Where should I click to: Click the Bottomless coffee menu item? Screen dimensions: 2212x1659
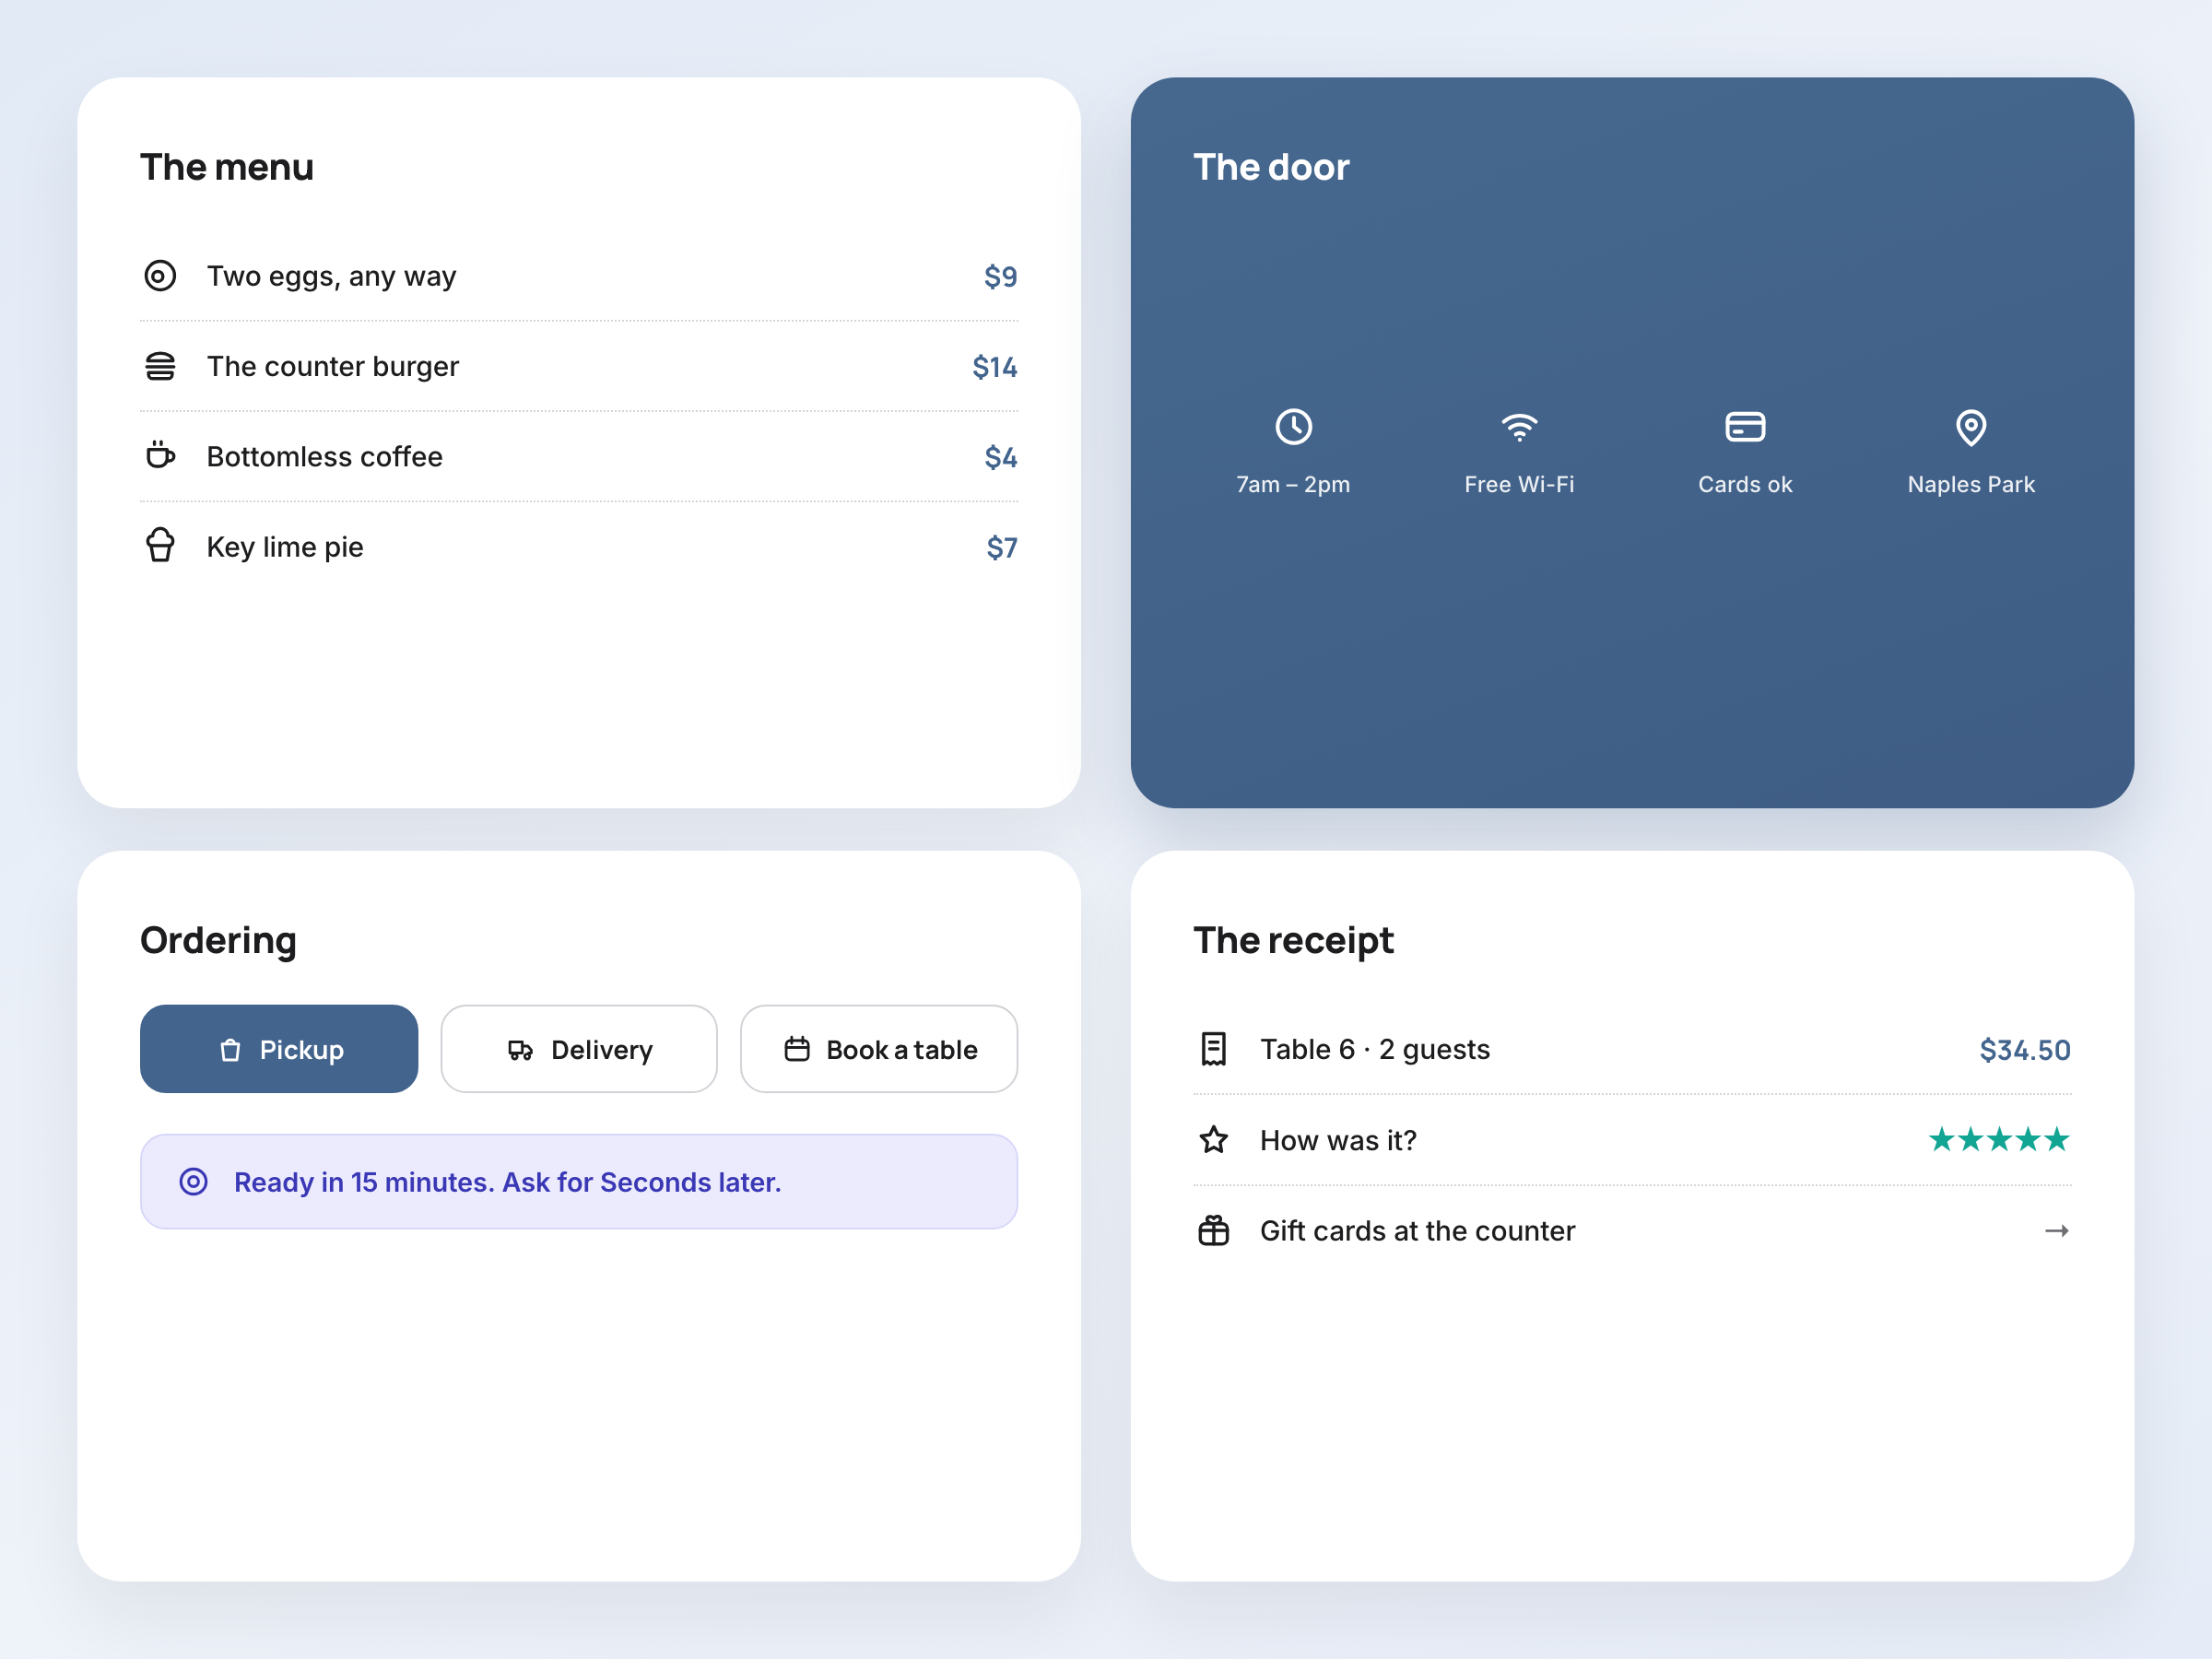[x=579, y=456]
